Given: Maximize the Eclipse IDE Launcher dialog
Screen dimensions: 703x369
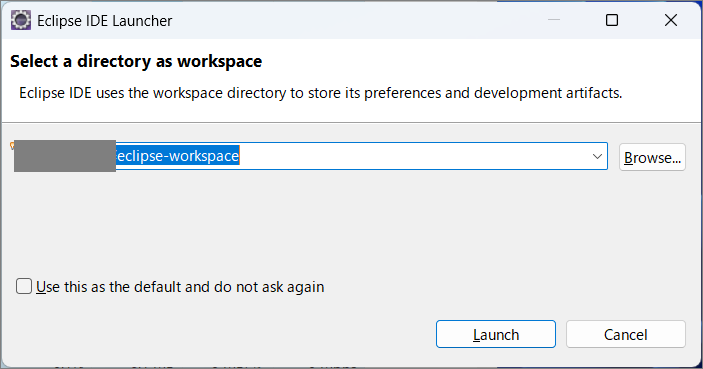Looking at the screenshot, I should 612,20.
